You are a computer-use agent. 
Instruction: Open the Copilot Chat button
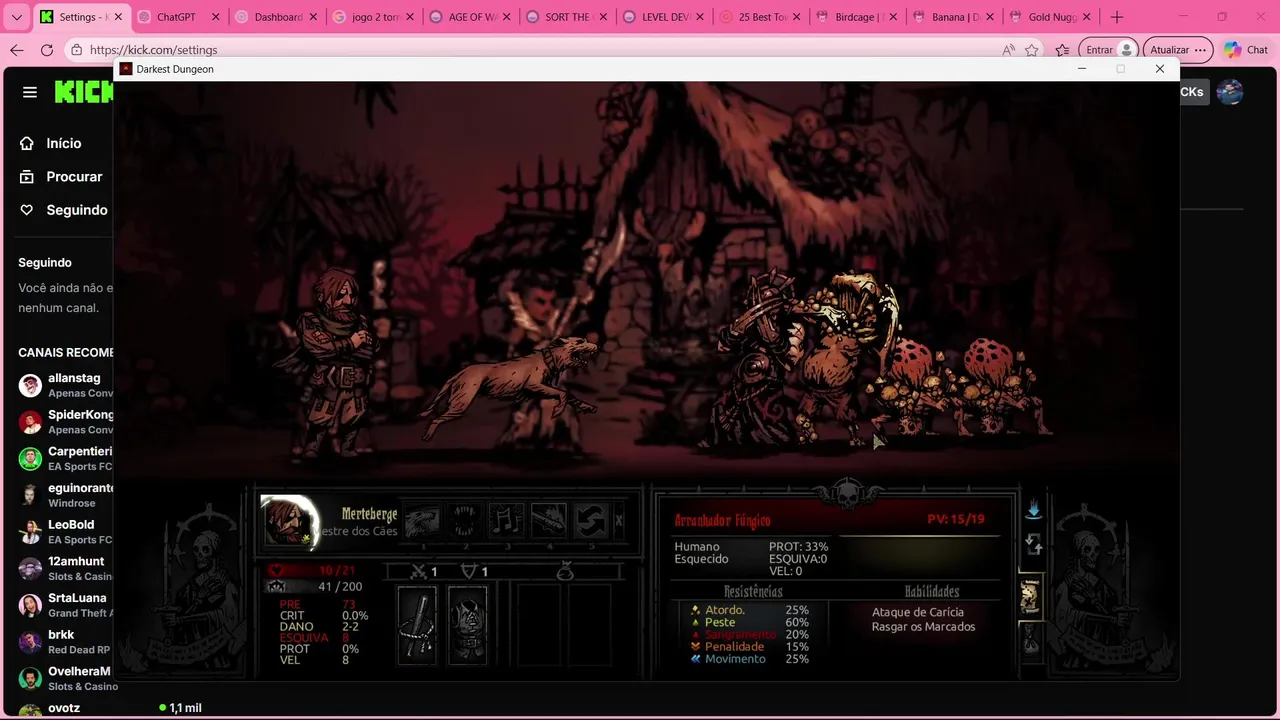(1246, 50)
